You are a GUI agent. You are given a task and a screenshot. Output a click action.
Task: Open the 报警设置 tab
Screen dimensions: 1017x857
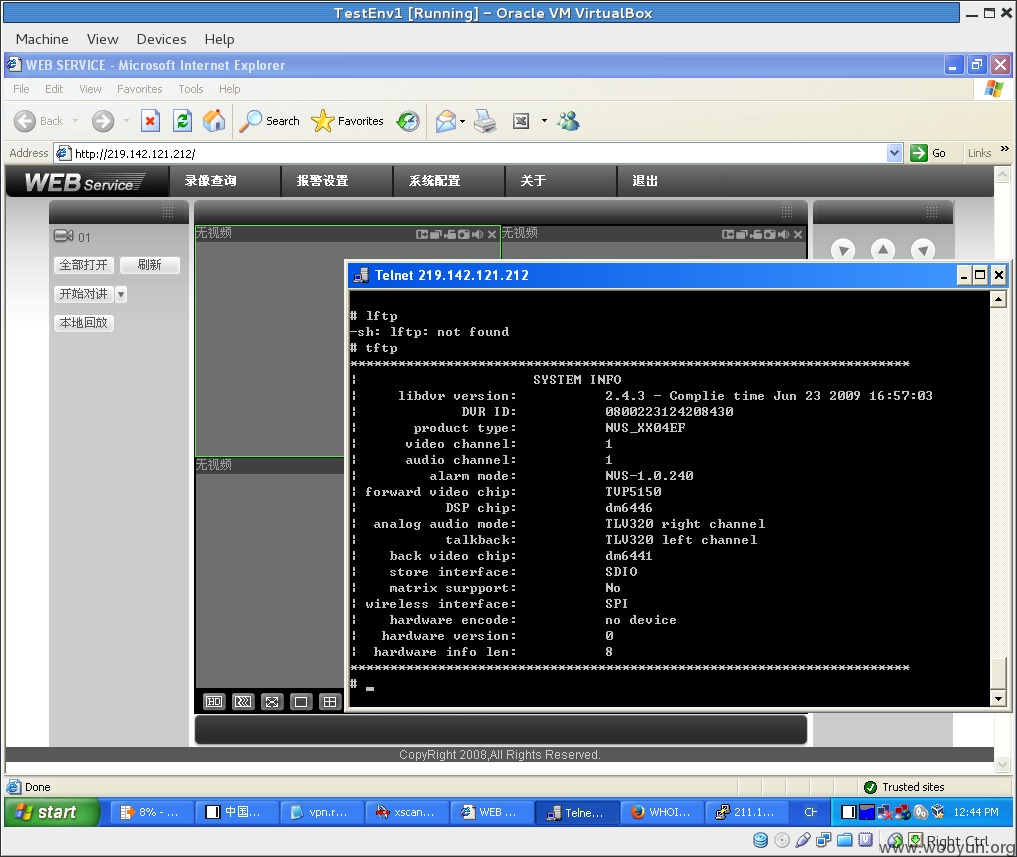pos(322,181)
